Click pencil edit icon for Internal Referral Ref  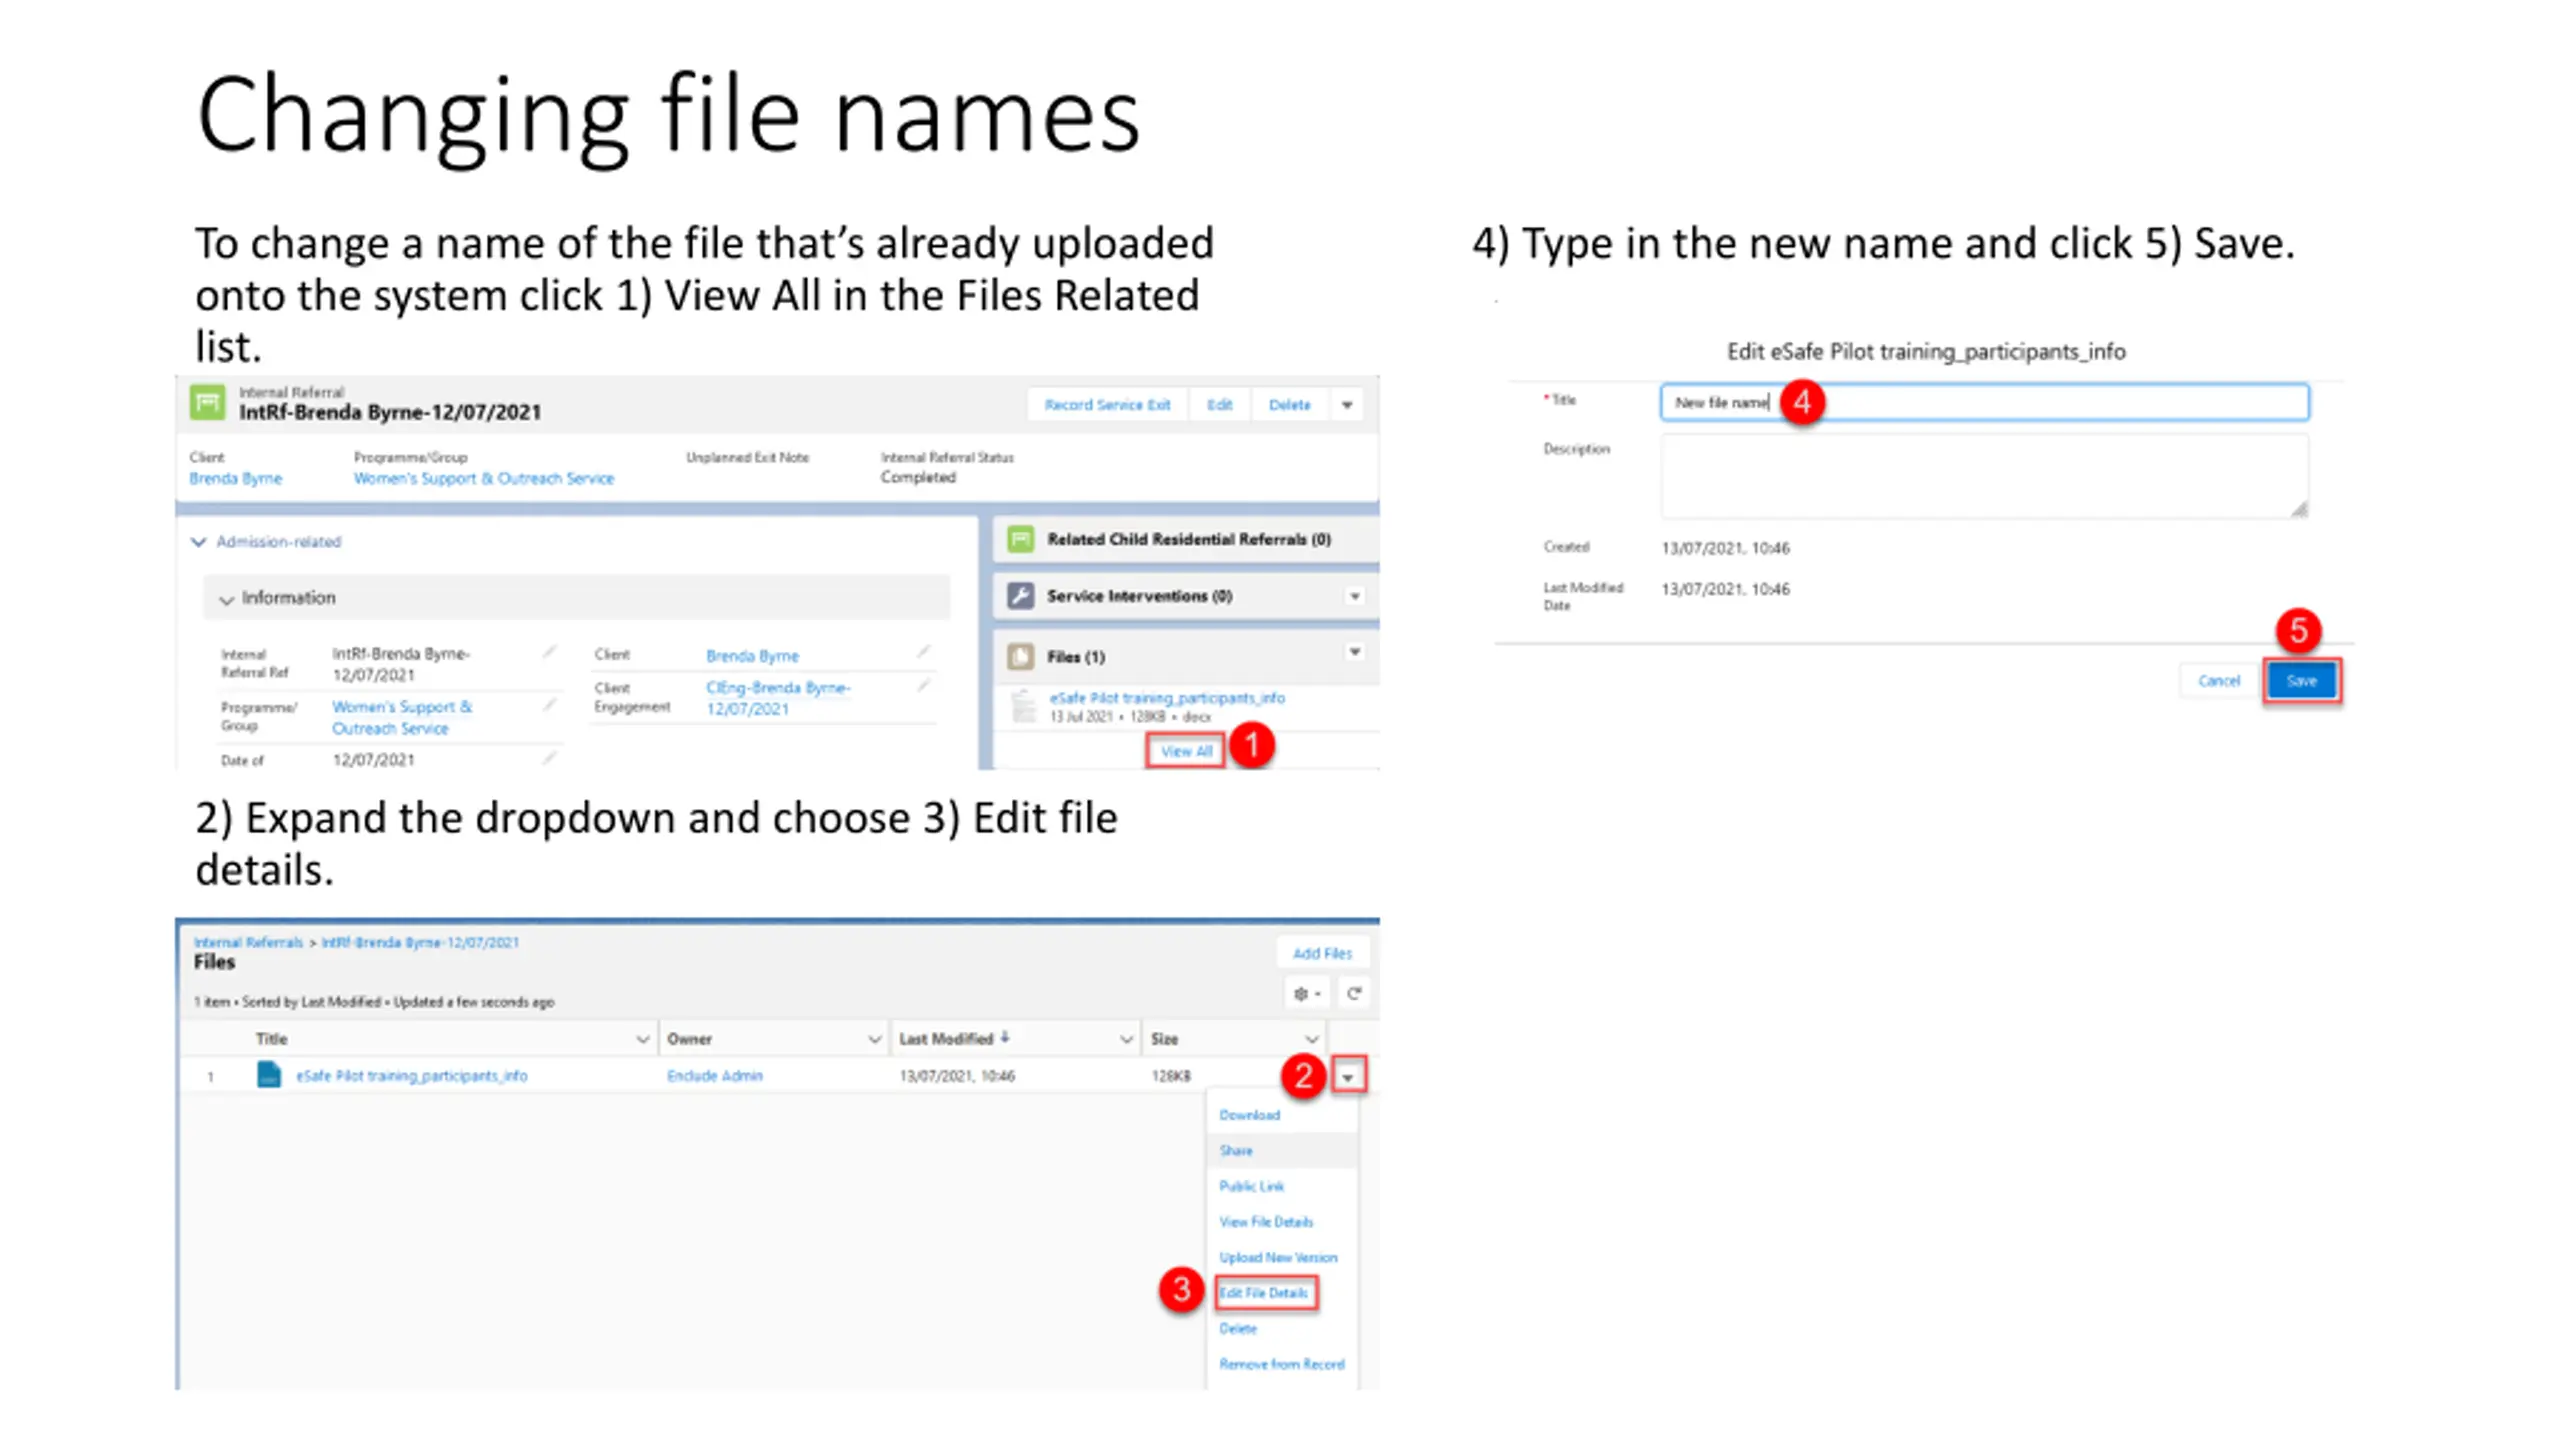click(x=549, y=652)
